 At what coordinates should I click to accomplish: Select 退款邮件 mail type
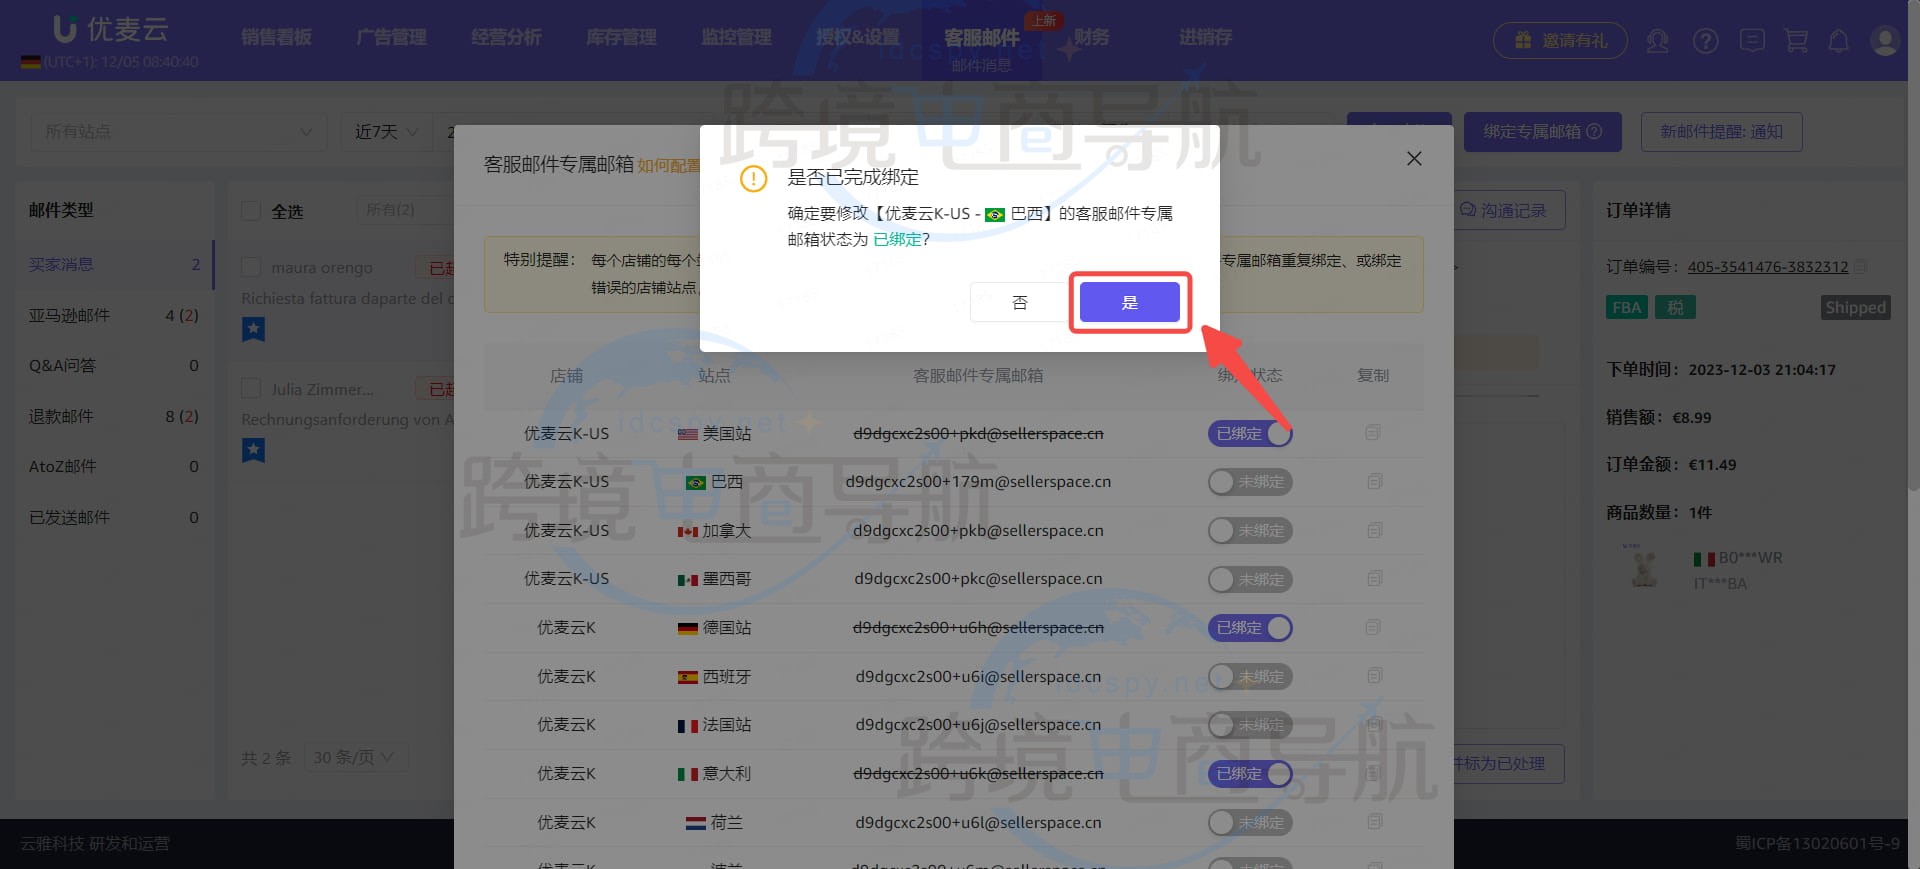point(114,416)
